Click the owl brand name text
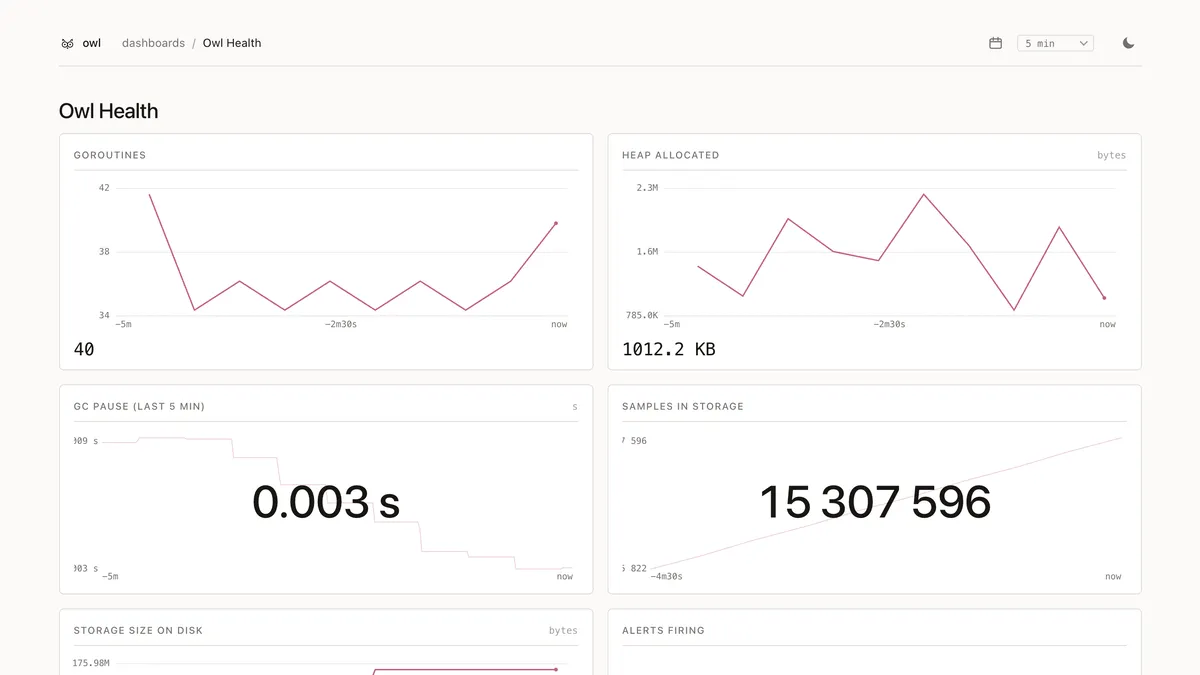Image resolution: width=1200 pixels, height=675 pixels. tap(92, 43)
